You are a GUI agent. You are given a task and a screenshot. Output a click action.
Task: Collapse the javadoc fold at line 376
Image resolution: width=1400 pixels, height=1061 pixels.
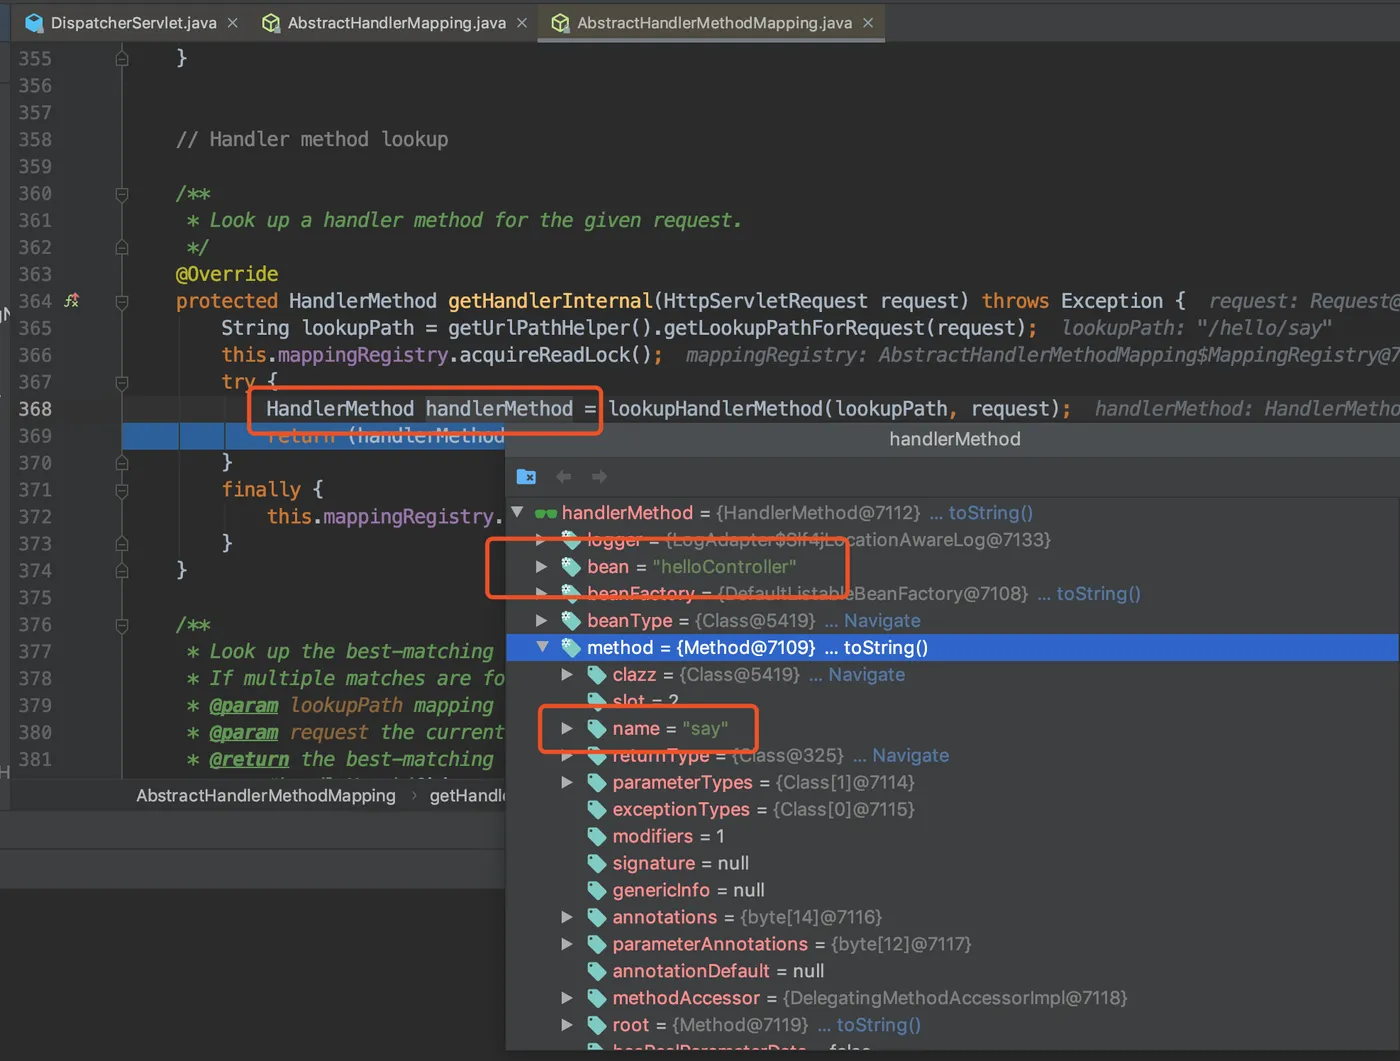pos(122,625)
